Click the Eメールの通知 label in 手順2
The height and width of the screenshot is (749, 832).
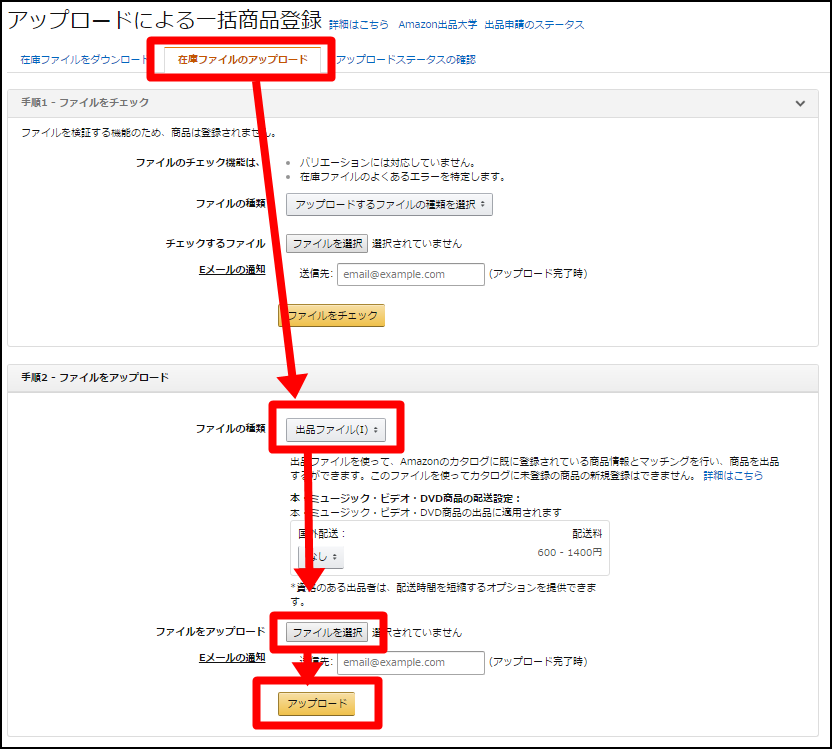(x=232, y=657)
